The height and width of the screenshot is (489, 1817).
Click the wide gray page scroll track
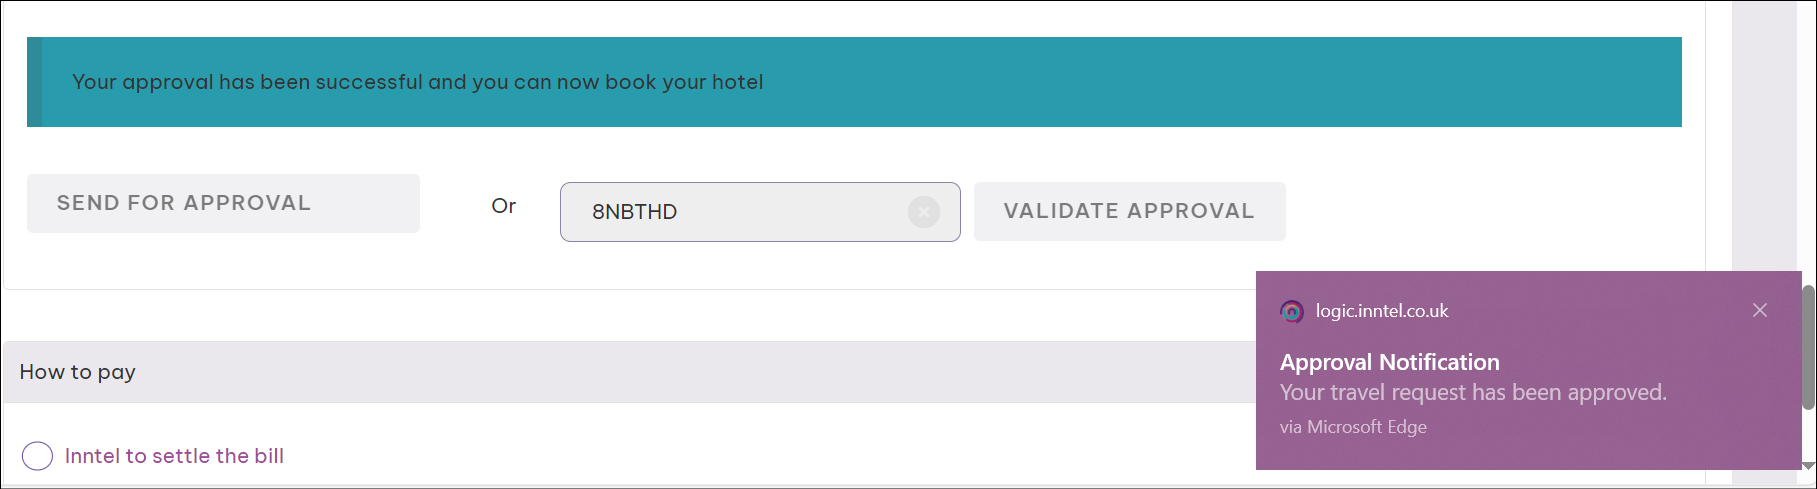click(x=1764, y=135)
